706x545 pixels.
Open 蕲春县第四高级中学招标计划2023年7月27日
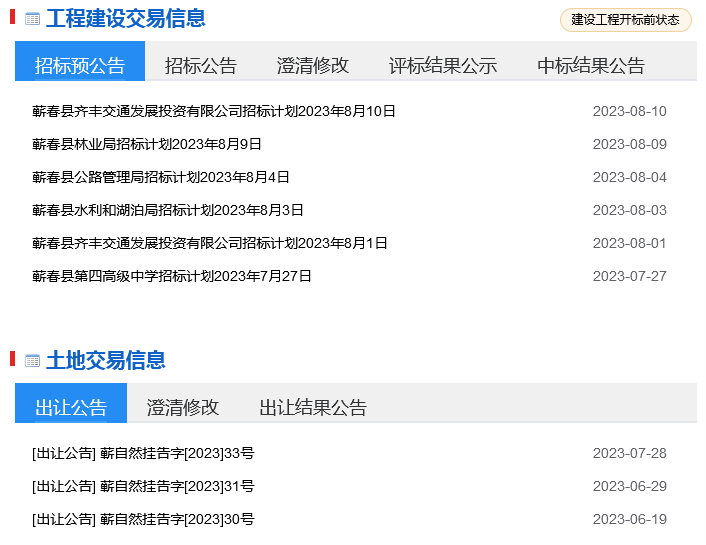click(x=172, y=276)
